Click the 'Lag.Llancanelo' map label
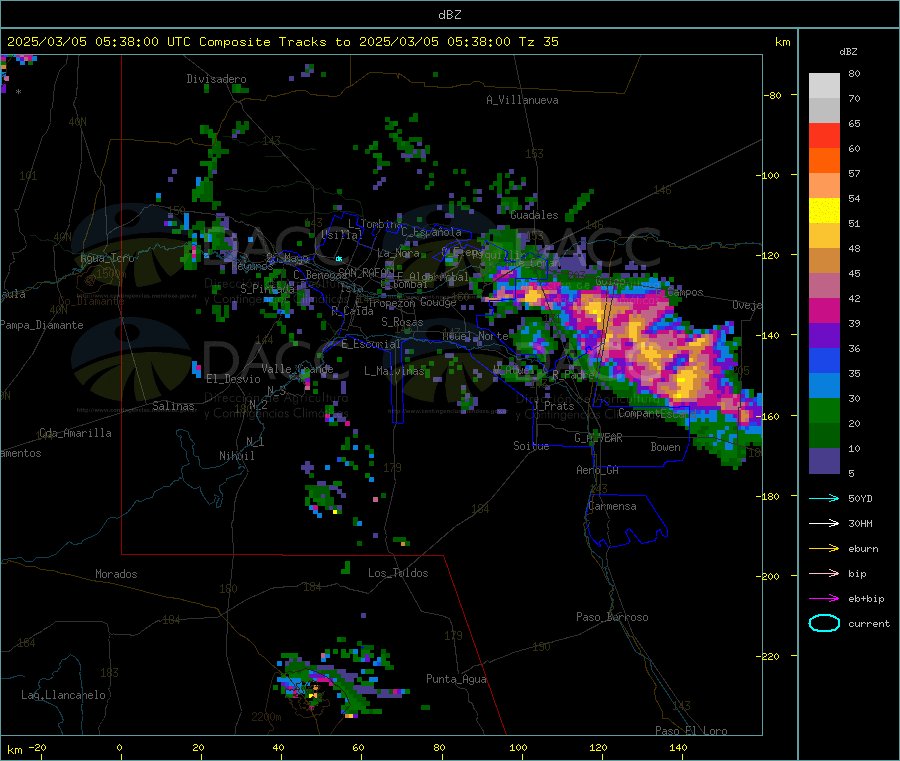The width and height of the screenshot is (900, 761). coord(63,695)
